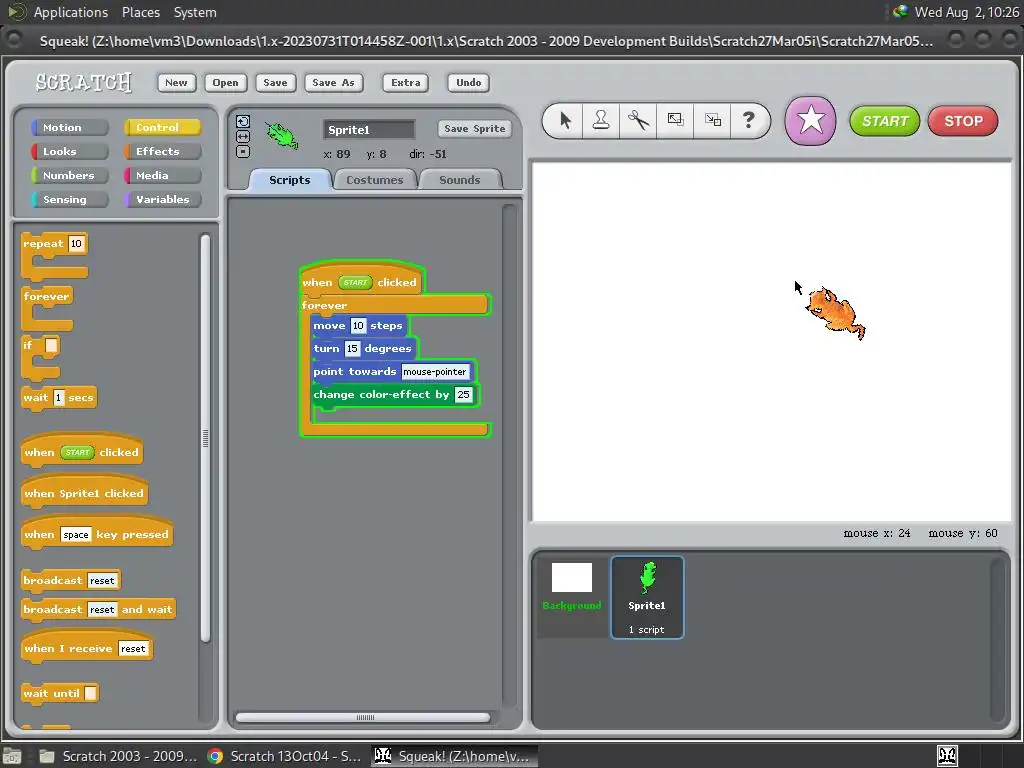This screenshot has height=768, width=1024.
Task: Open help with the question mark tool
Action: click(x=748, y=120)
